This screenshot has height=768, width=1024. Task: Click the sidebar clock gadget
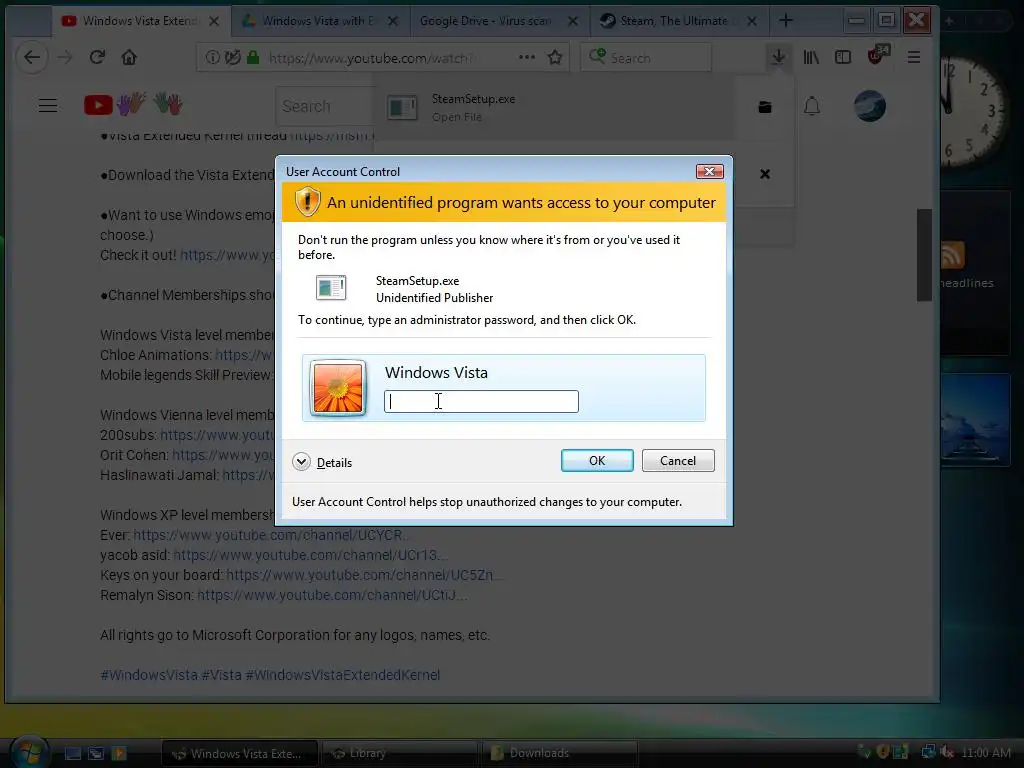[974, 112]
